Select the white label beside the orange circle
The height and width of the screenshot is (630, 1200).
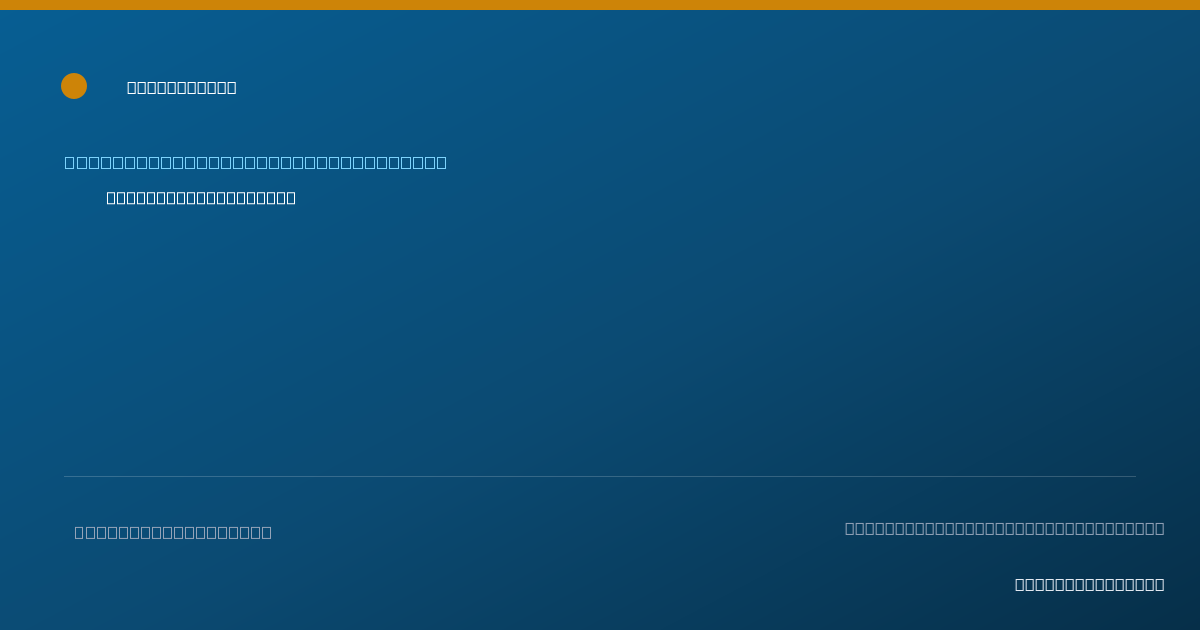(182, 88)
